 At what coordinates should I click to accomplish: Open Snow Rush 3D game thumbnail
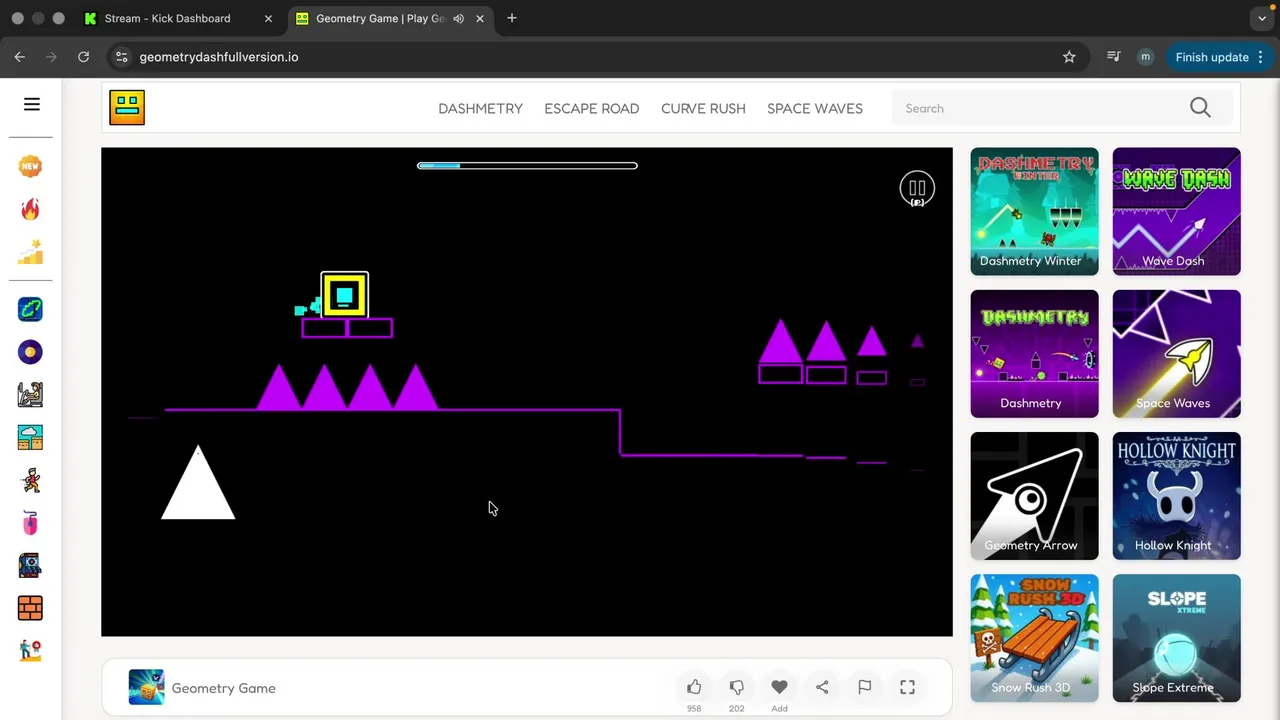(x=1034, y=638)
